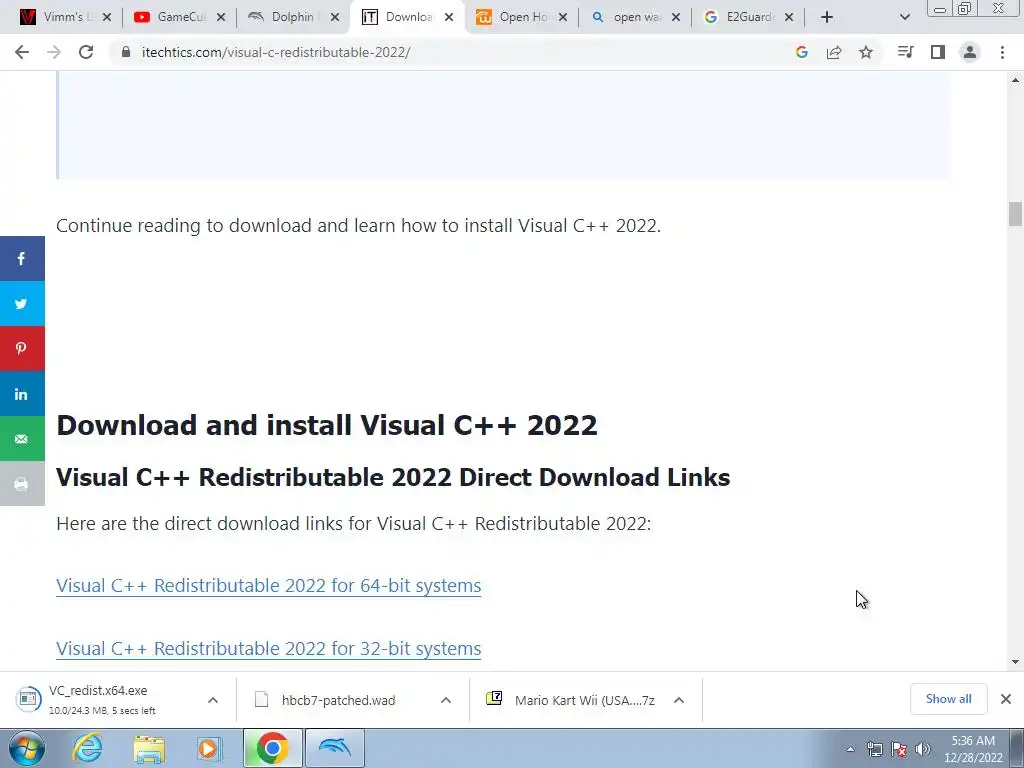This screenshot has height=768, width=1024.
Task: Click the scrollbar down arrow
Action: [1015, 662]
